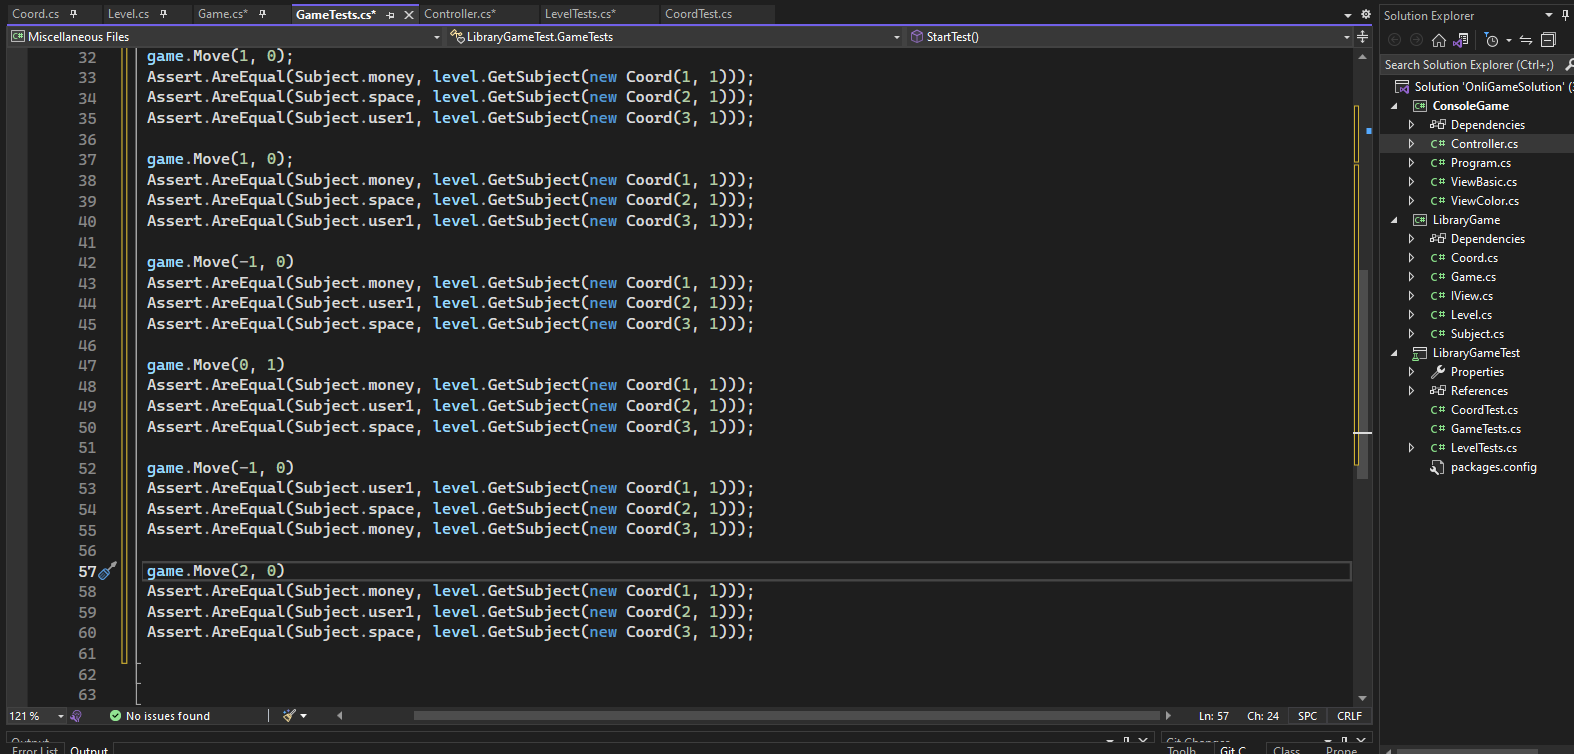Toggle the CRLF line ending indicator
The width and height of the screenshot is (1574, 754).
click(x=1349, y=716)
